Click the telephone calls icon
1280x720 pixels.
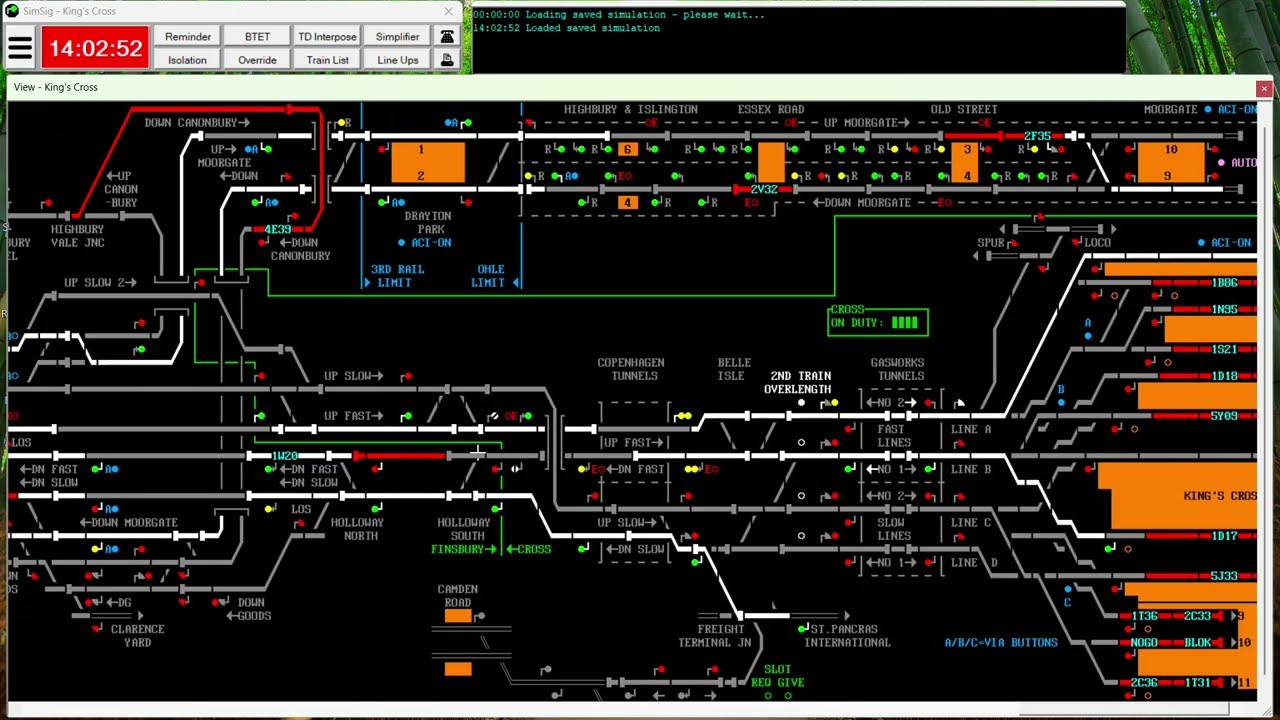[447, 36]
